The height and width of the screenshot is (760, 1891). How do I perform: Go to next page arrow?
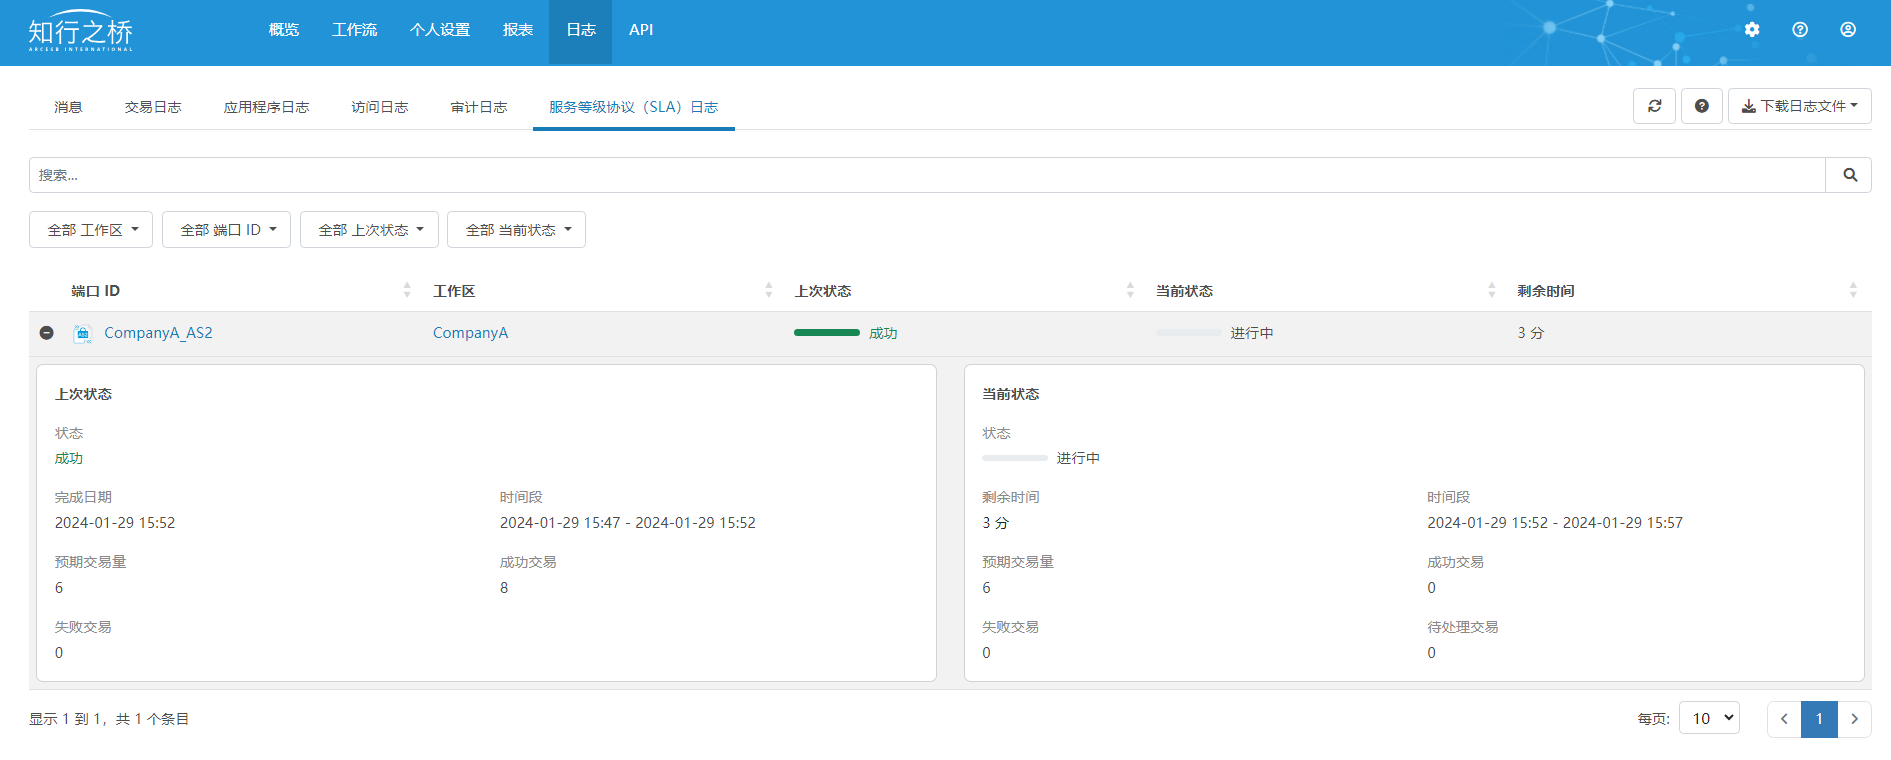(x=1854, y=719)
